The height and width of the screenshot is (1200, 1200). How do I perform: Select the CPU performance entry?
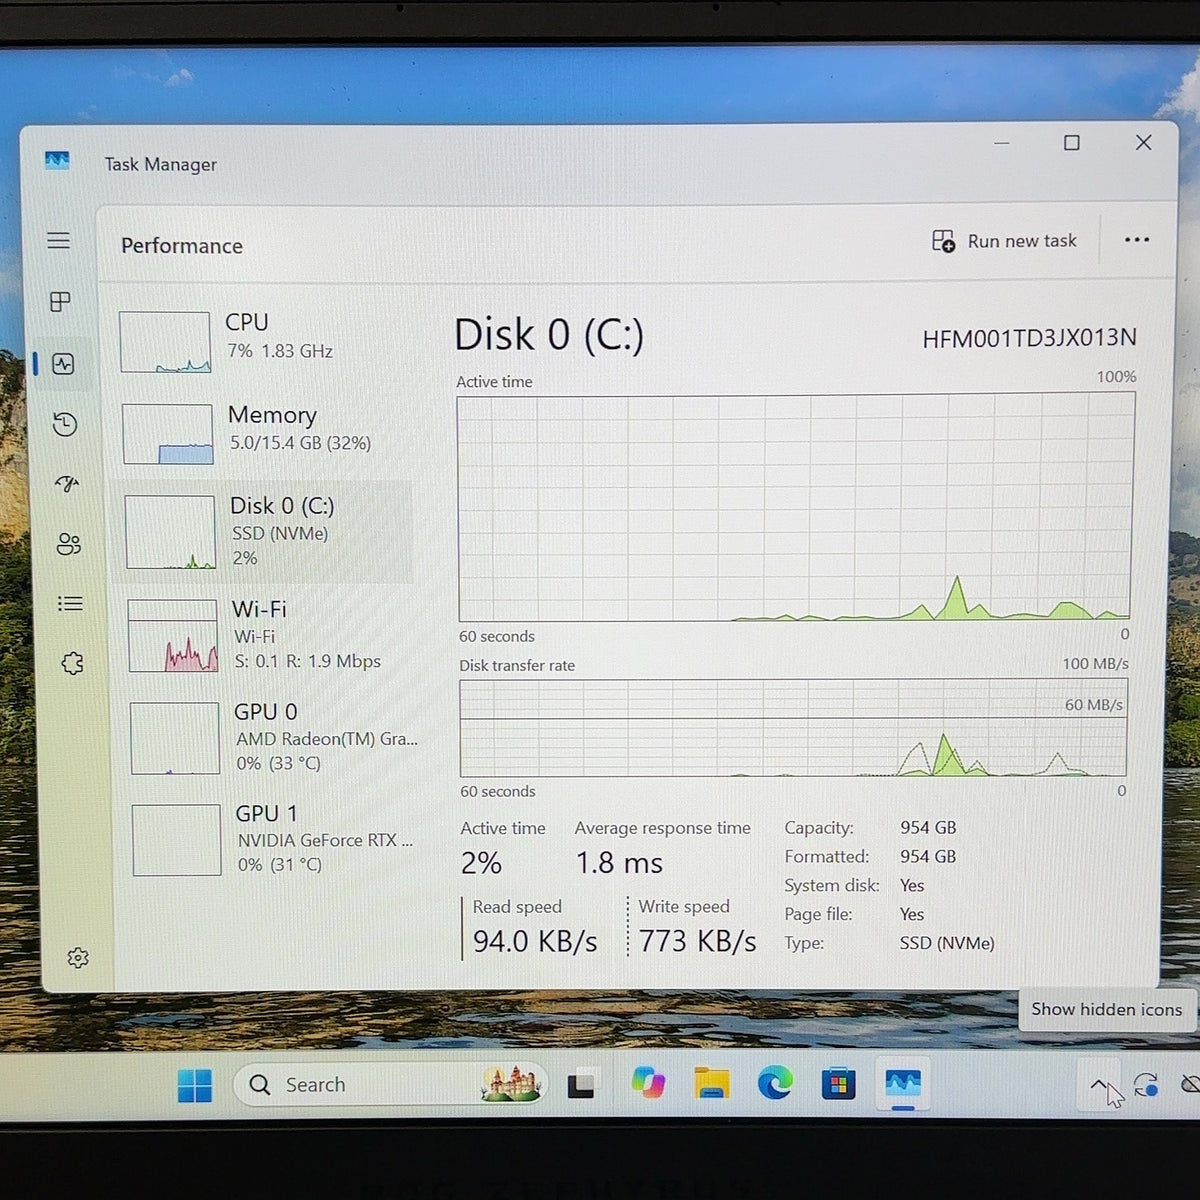click(x=260, y=340)
